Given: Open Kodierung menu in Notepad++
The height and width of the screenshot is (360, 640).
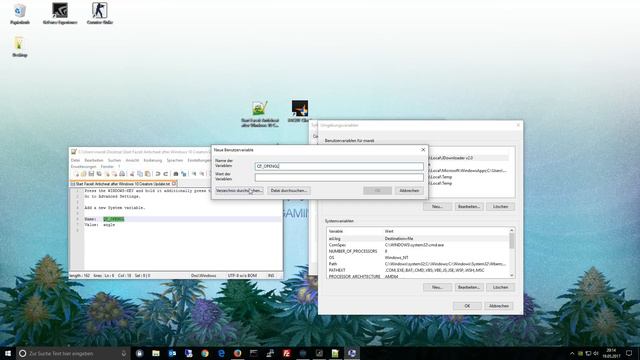Looking at the screenshot, I should [153, 160].
